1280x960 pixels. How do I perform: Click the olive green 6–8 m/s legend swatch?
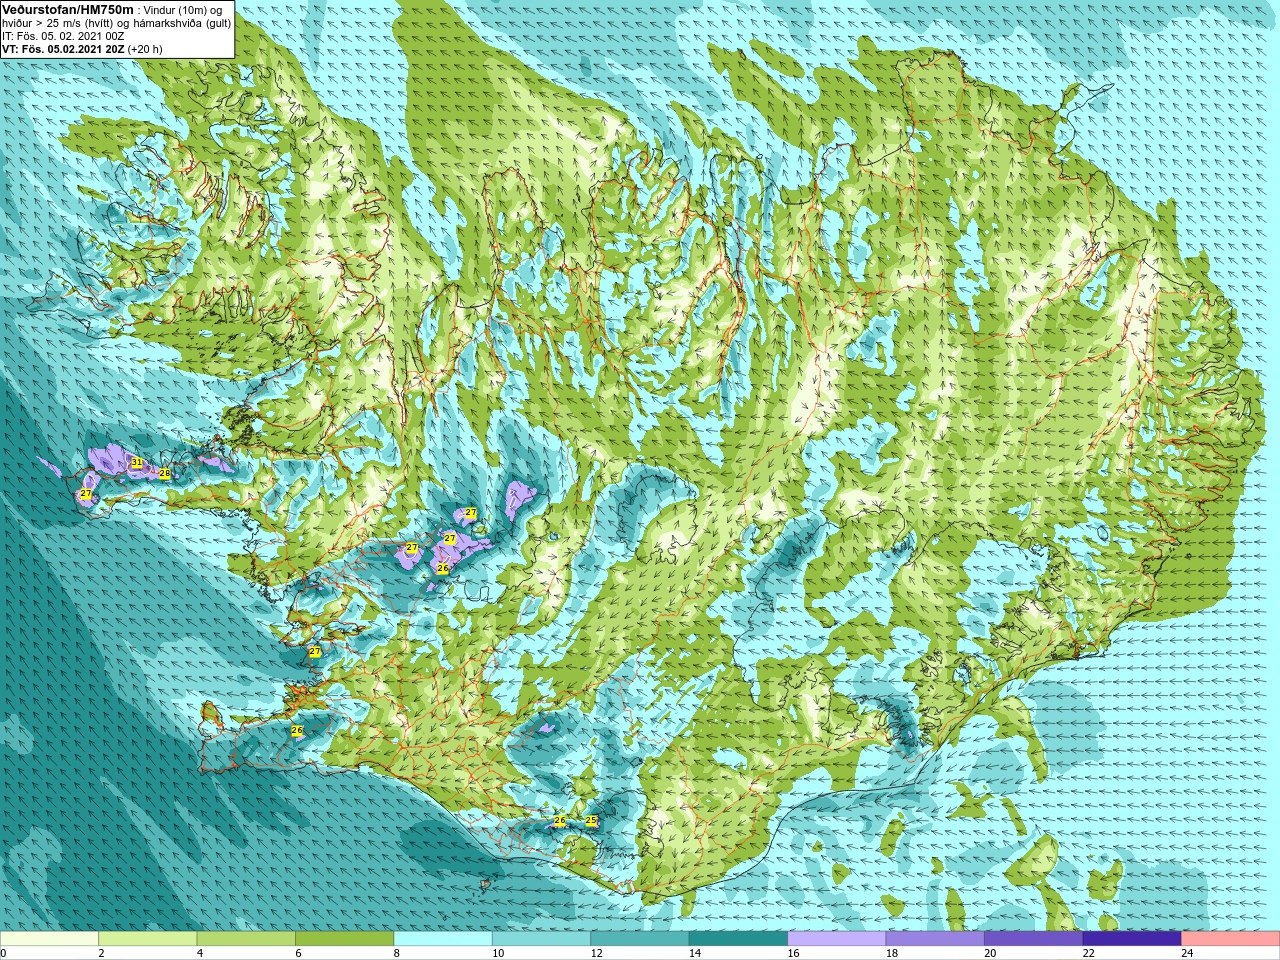pyautogui.click(x=344, y=939)
